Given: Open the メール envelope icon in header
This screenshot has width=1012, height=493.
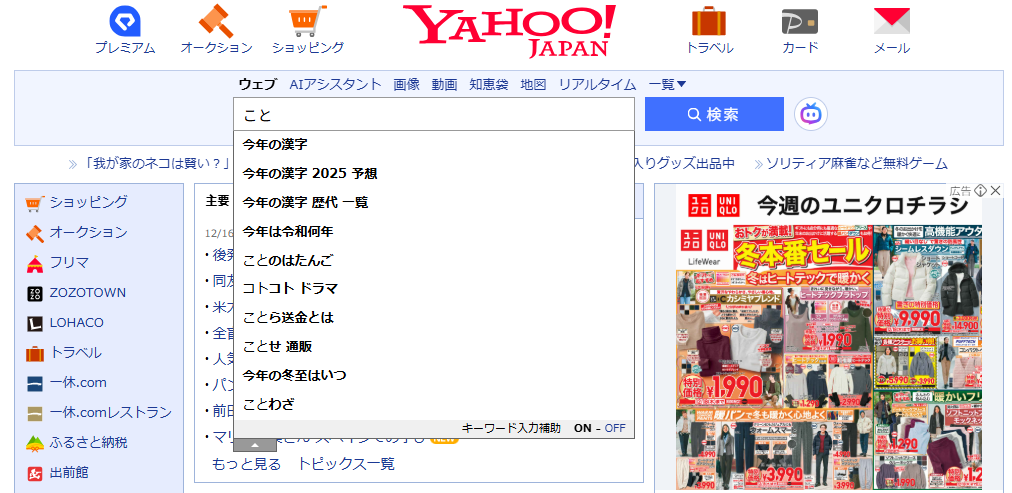Looking at the screenshot, I should tap(891, 21).
